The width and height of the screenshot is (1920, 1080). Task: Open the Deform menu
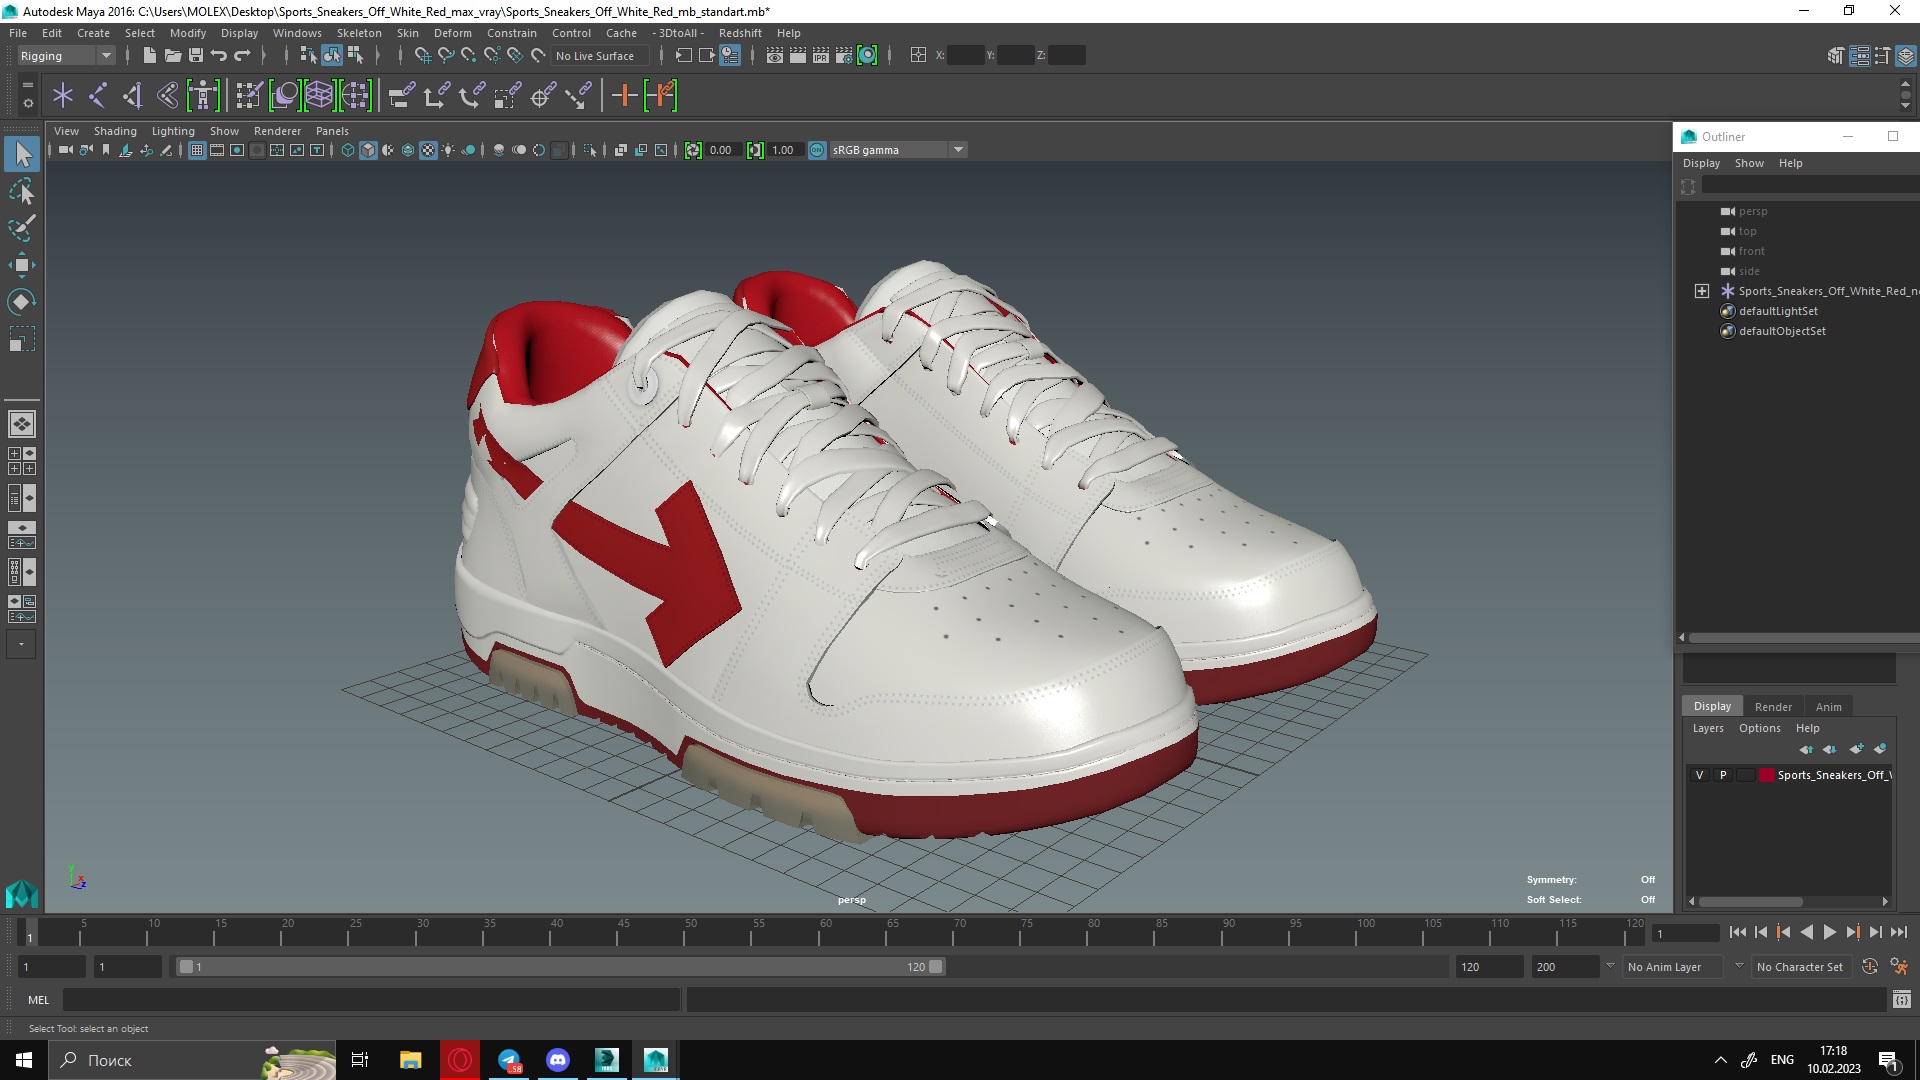click(452, 33)
